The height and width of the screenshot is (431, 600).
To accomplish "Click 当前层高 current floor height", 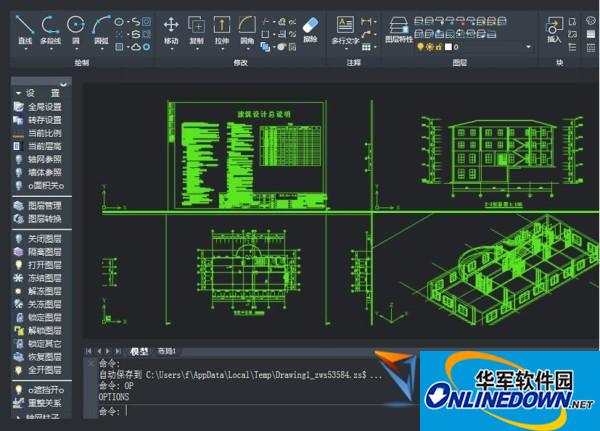I will pyautogui.click(x=38, y=146).
